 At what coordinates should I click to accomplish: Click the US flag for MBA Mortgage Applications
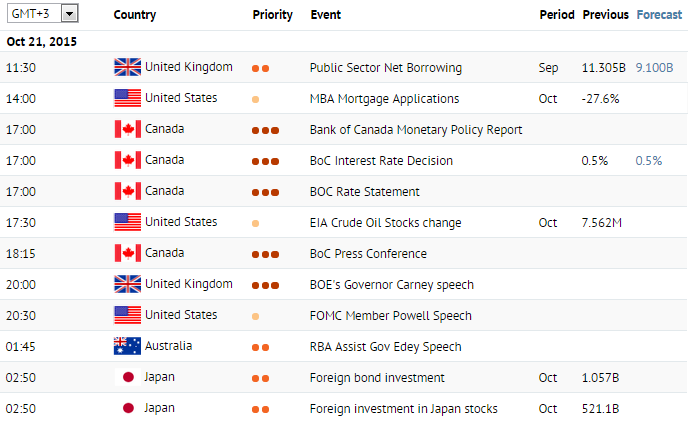click(x=127, y=98)
